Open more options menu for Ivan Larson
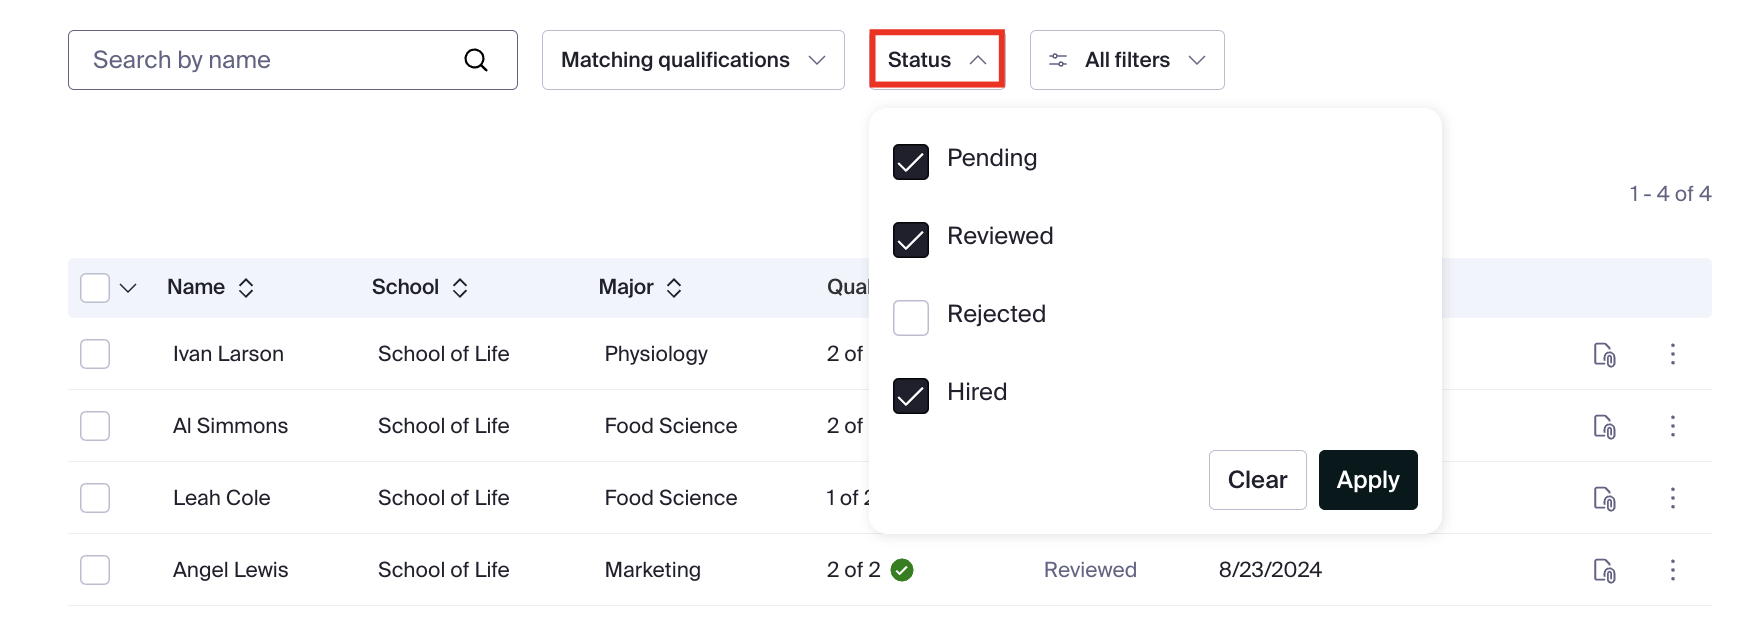Viewport: 1758px width, 624px height. (x=1672, y=354)
